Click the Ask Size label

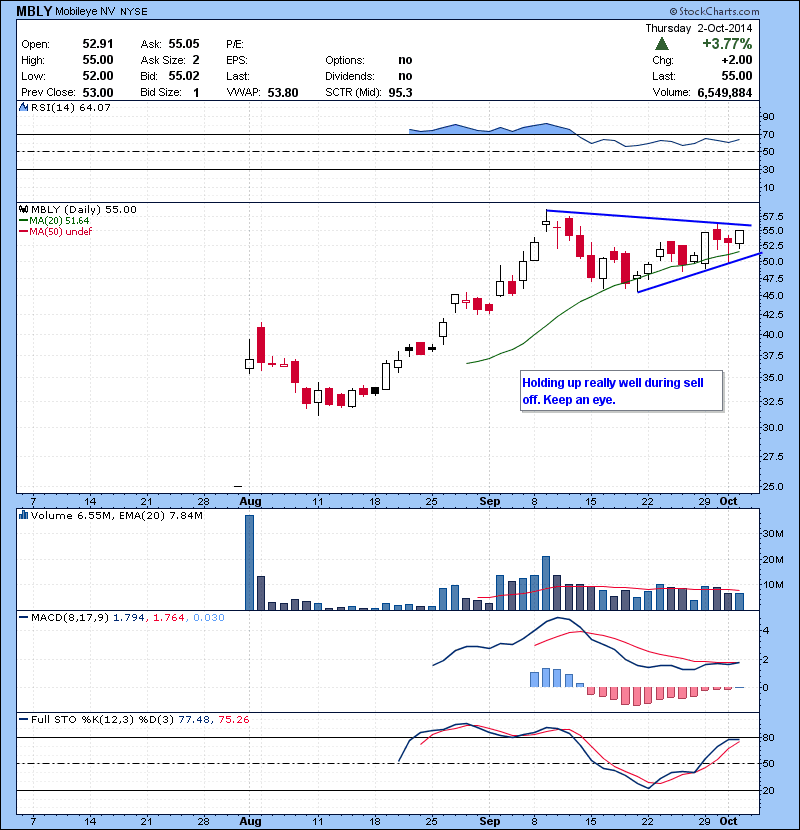(x=163, y=60)
